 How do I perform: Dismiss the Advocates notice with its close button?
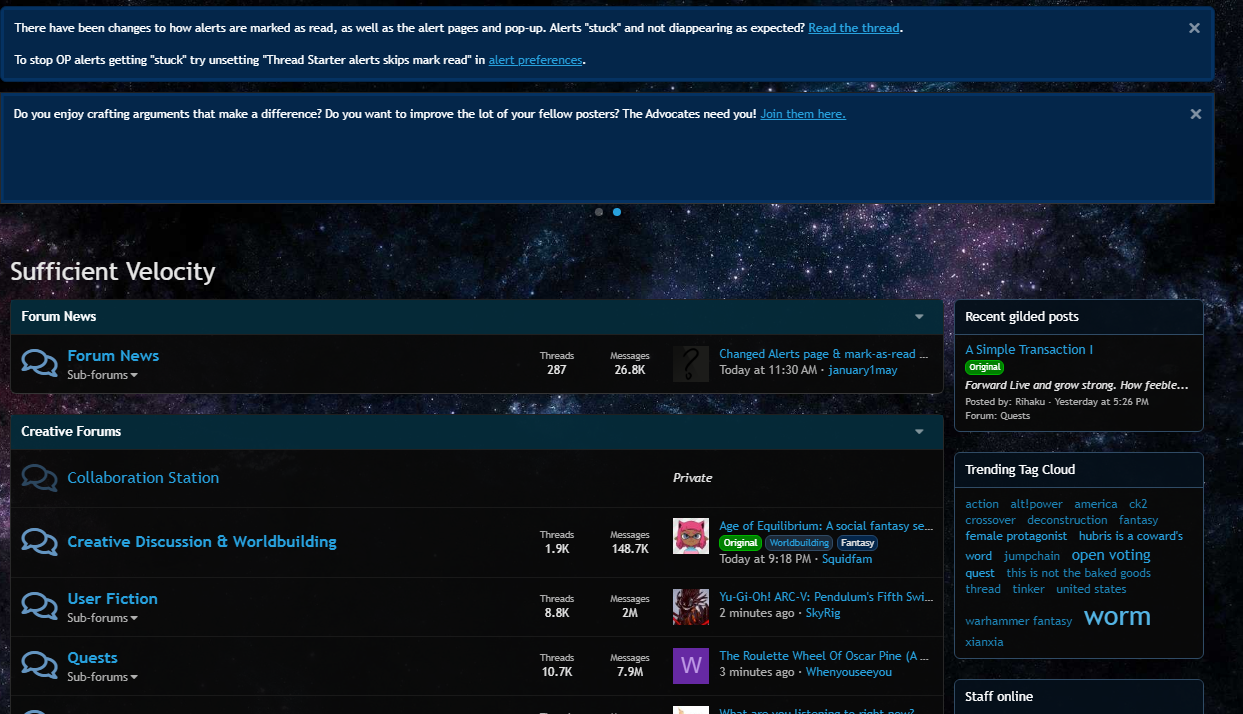pos(1195,113)
